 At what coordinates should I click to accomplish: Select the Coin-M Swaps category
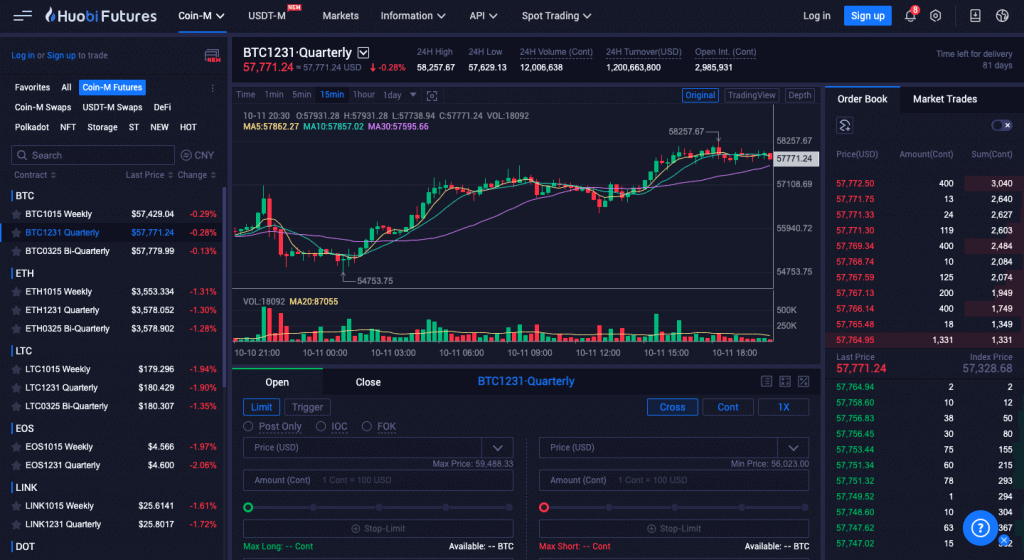click(42, 107)
